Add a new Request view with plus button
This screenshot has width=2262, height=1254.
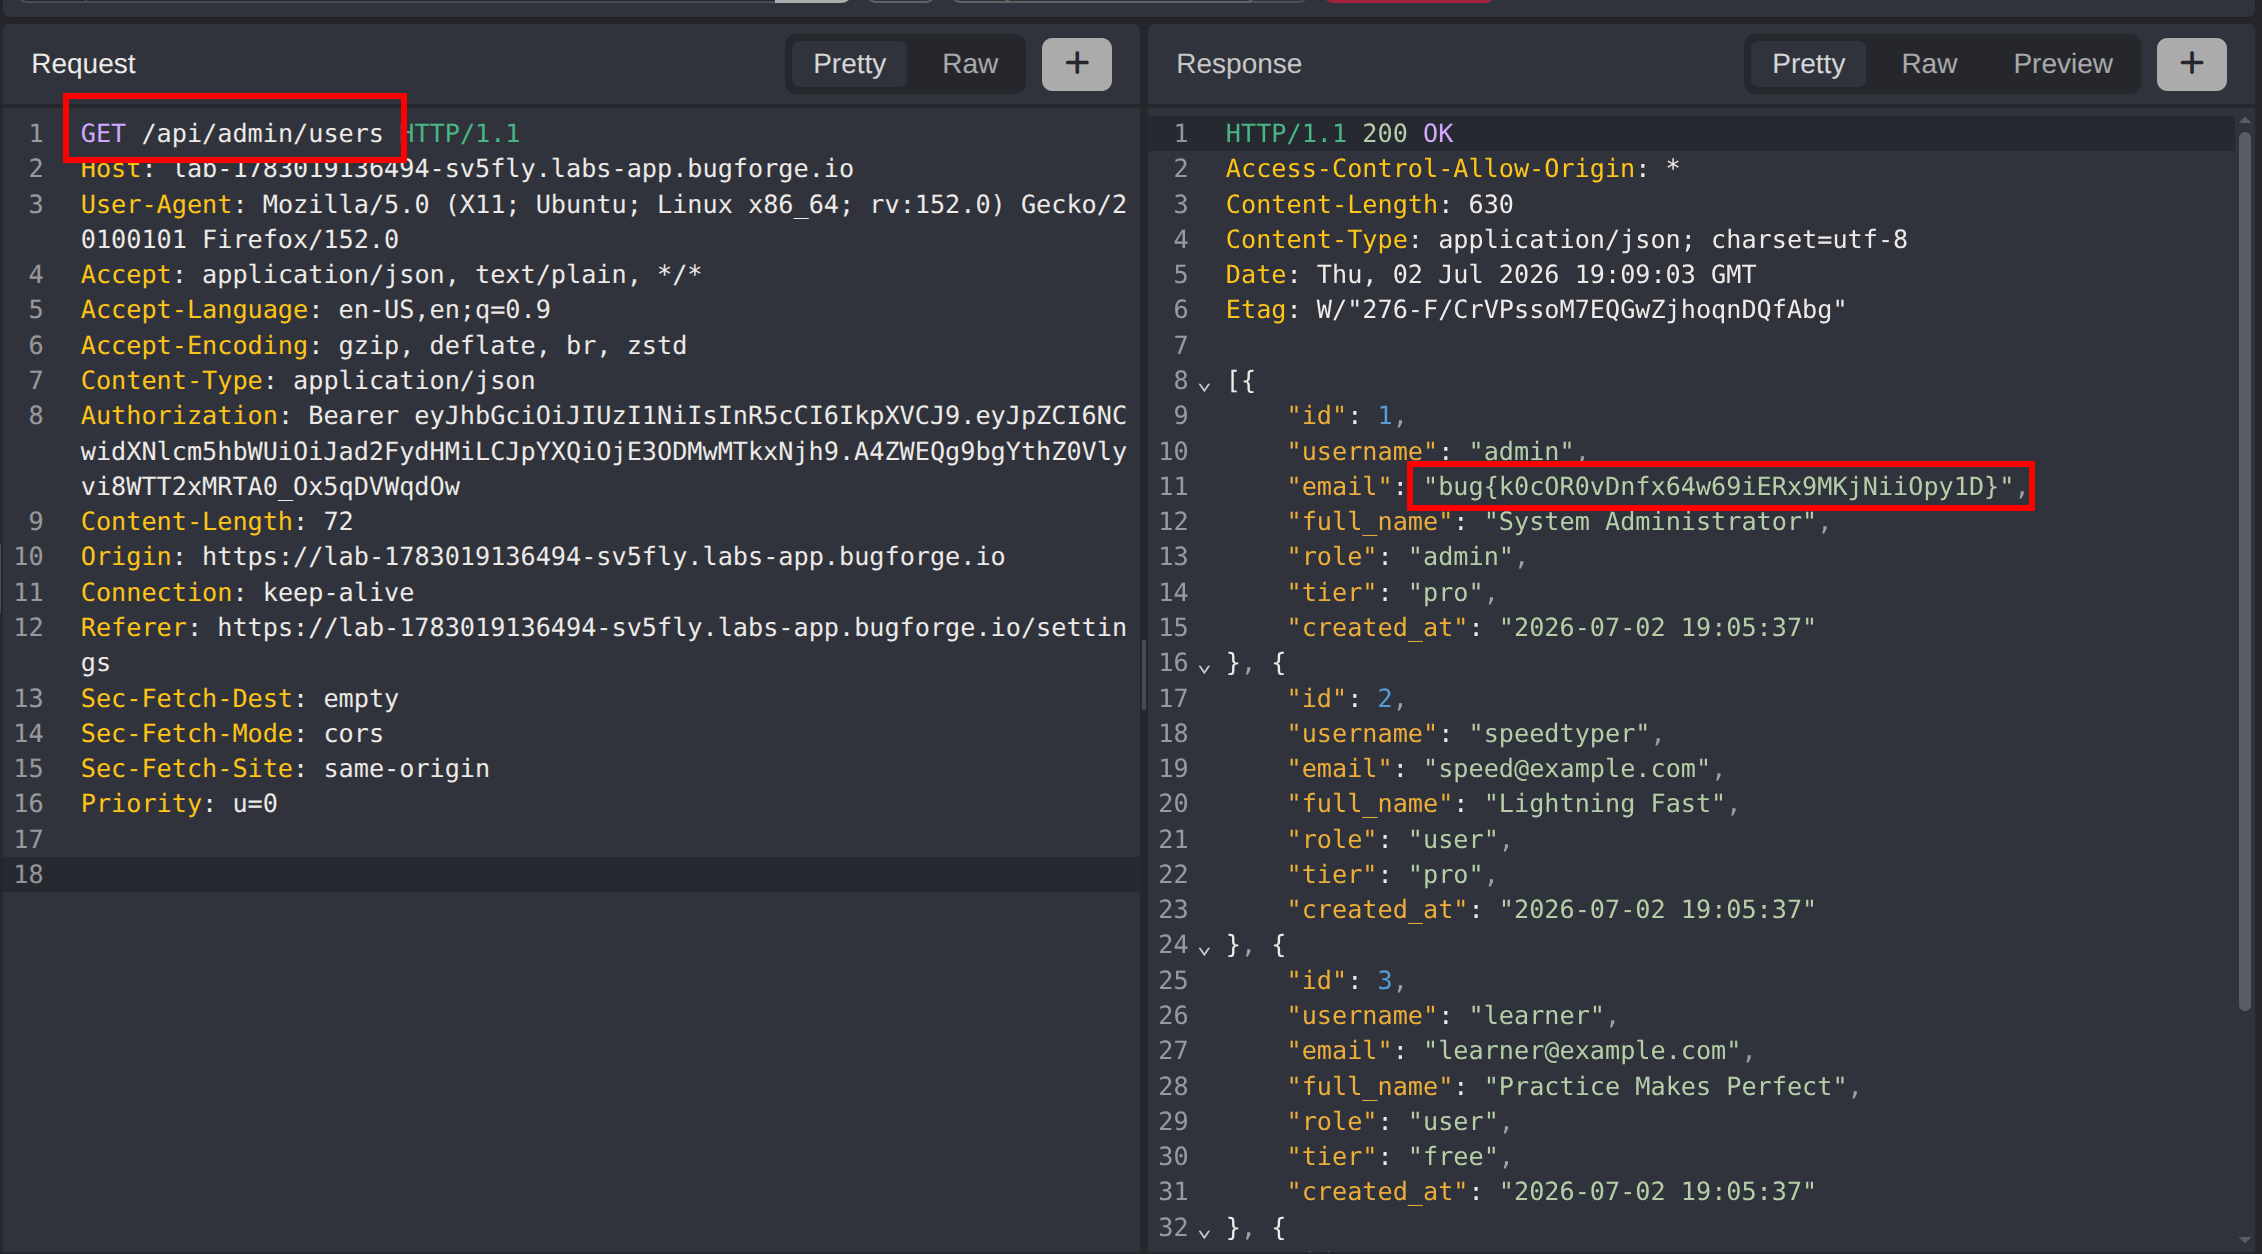pyautogui.click(x=1076, y=64)
